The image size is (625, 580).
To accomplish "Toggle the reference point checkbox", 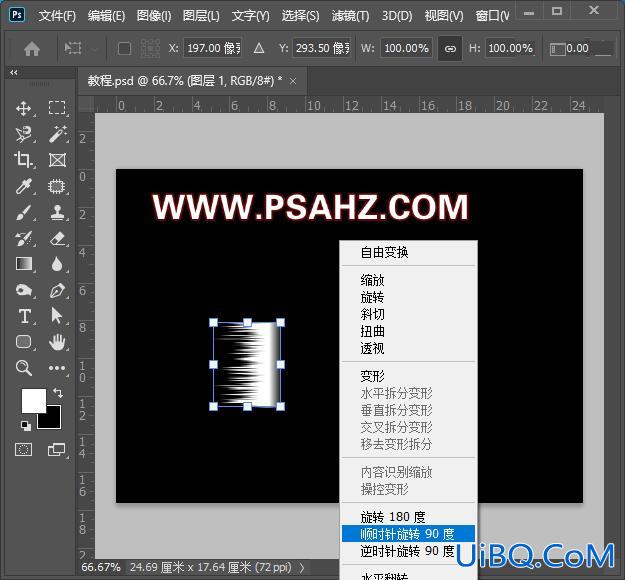I will pos(124,49).
